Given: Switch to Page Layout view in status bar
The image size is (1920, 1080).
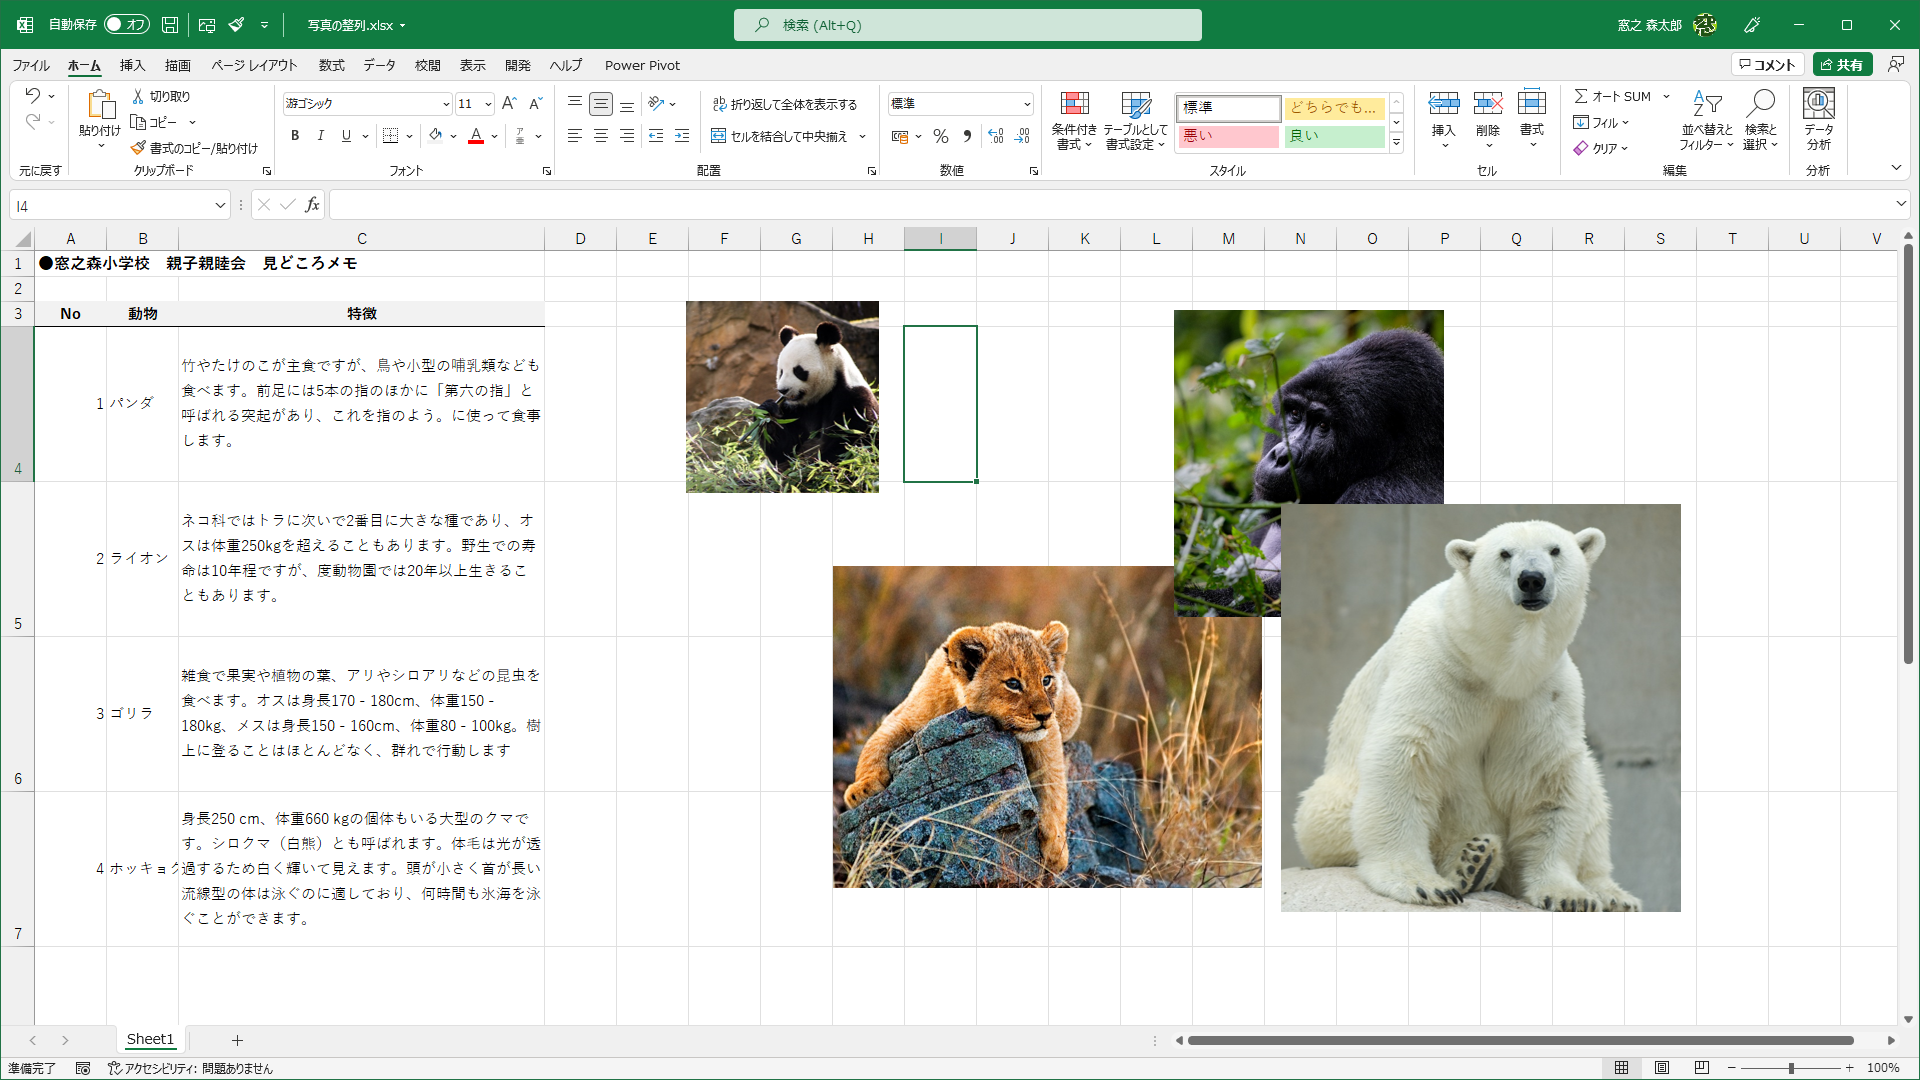Looking at the screenshot, I should (1662, 1068).
